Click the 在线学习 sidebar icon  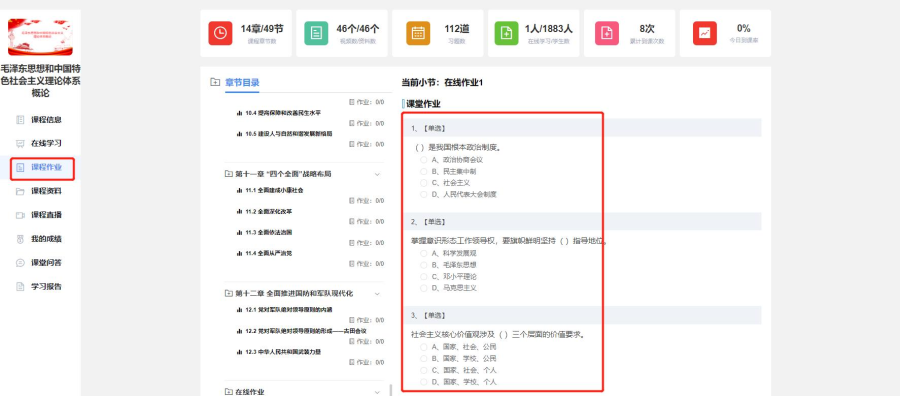20,143
